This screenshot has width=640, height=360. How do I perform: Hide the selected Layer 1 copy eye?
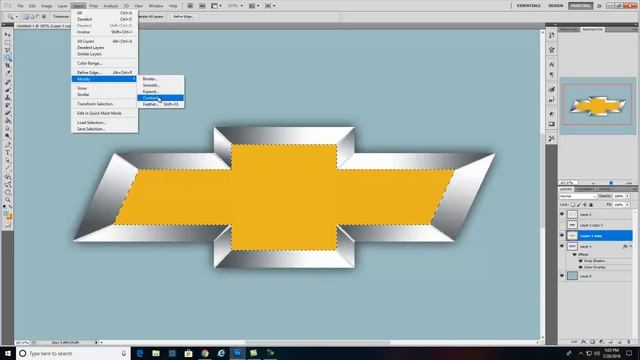[x=562, y=236]
